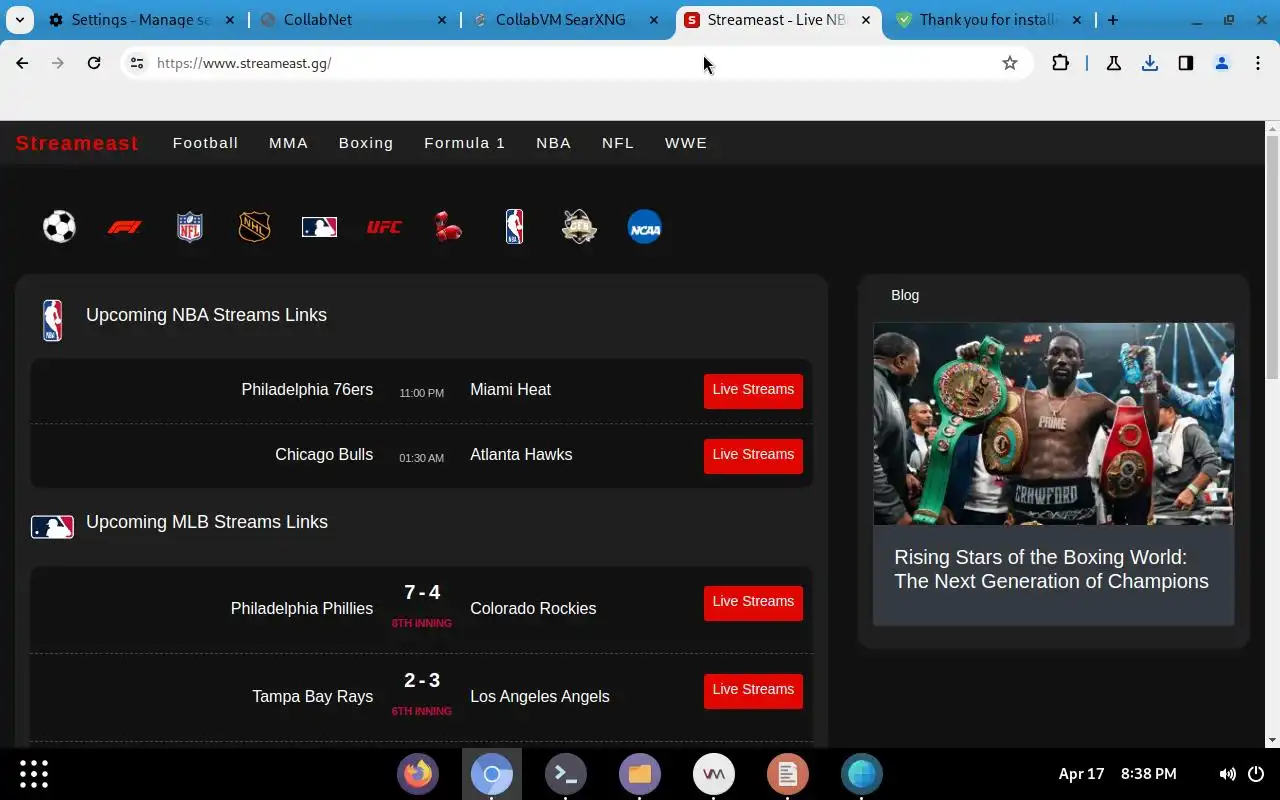This screenshot has width=1280, height=800.
Task: Open the NFL menu item
Action: [618, 143]
